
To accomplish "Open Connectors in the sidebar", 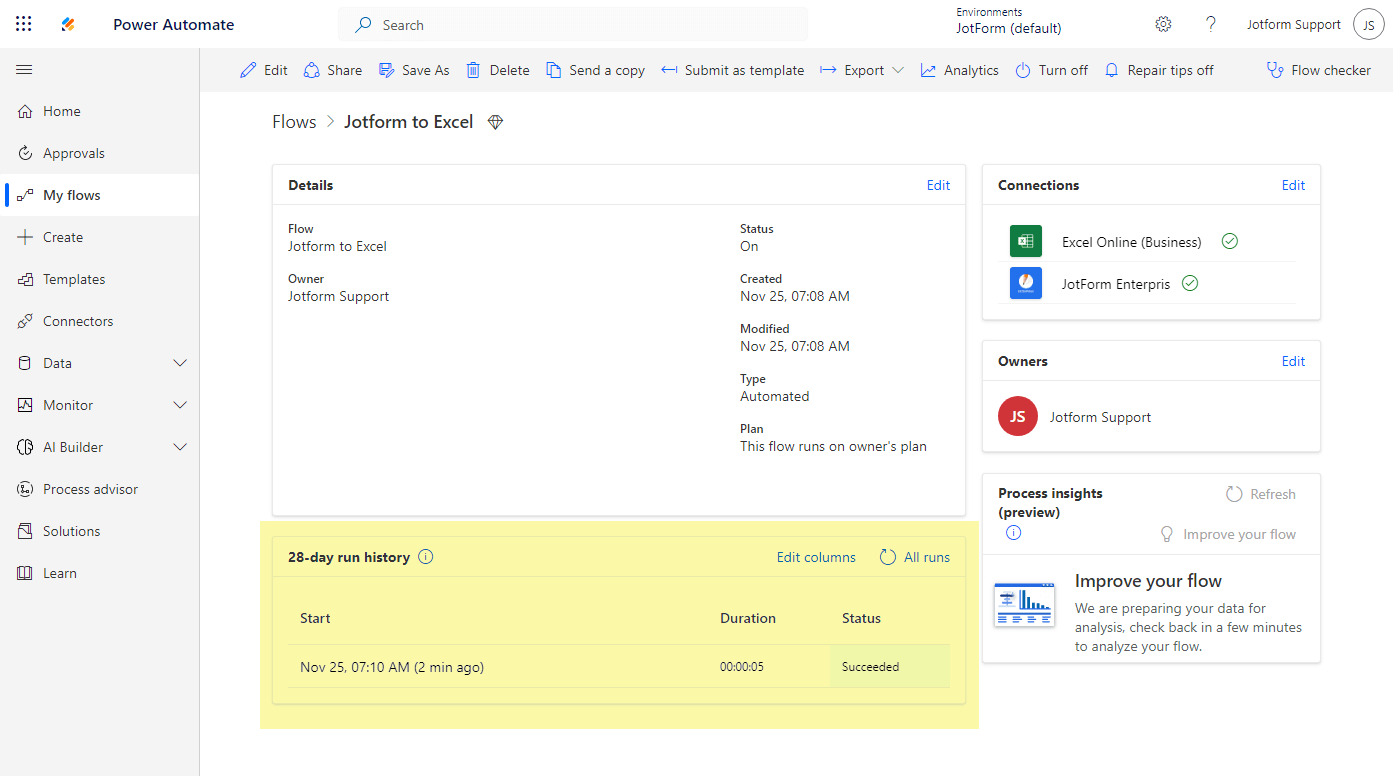I will 100,321.
